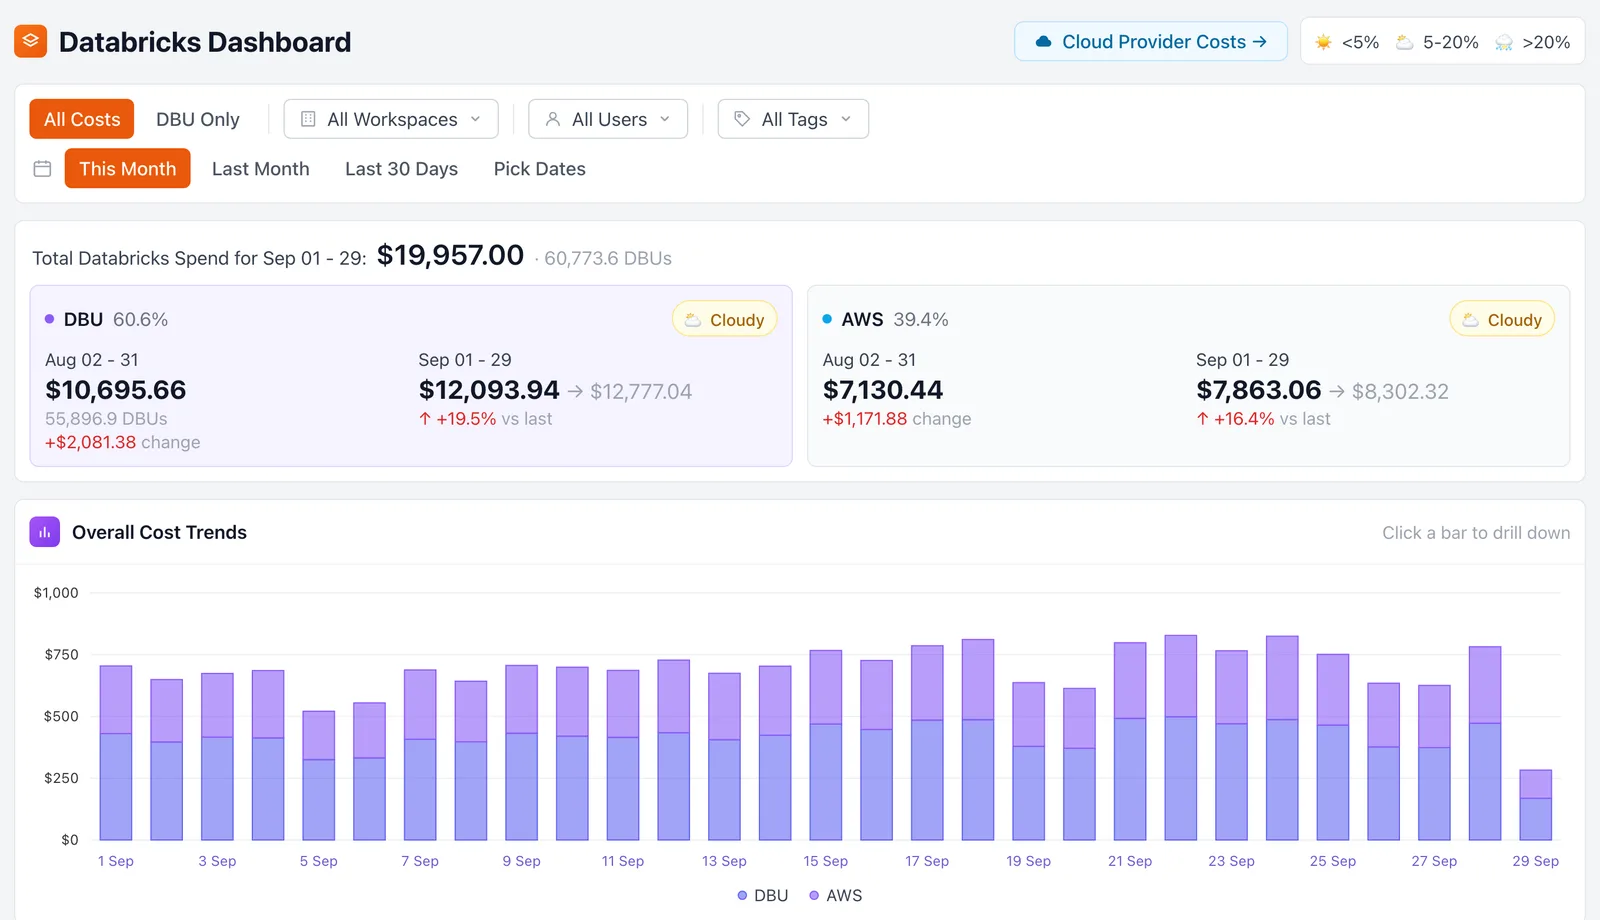Click the sun icon for <5%

coord(1323,42)
